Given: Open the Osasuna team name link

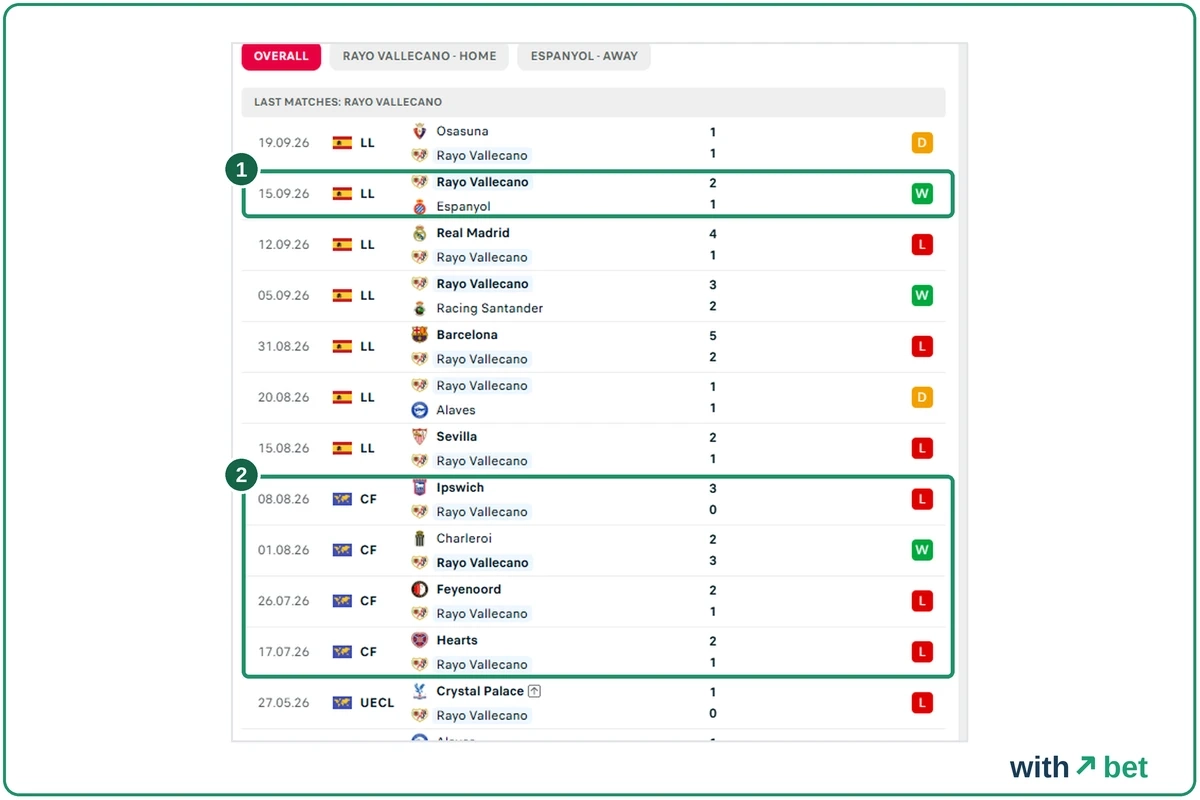Looking at the screenshot, I should [x=462, y=131].
